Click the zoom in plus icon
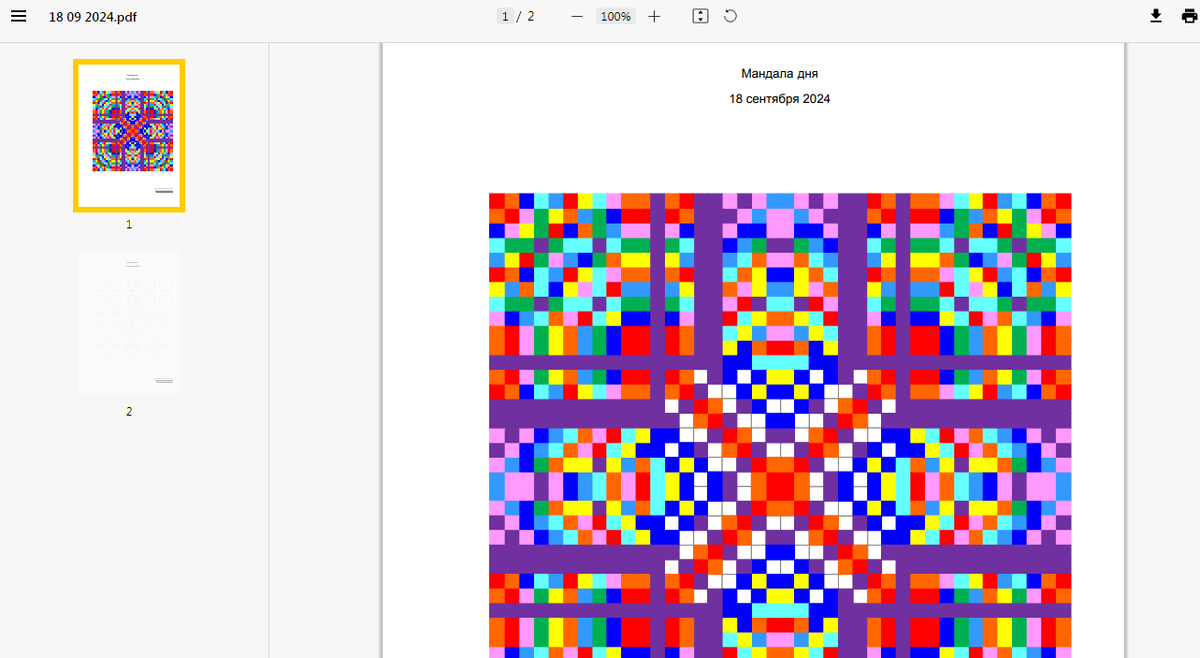This screenshot has width=1200, height=658. pyautogui.click(x=654, y=16)
